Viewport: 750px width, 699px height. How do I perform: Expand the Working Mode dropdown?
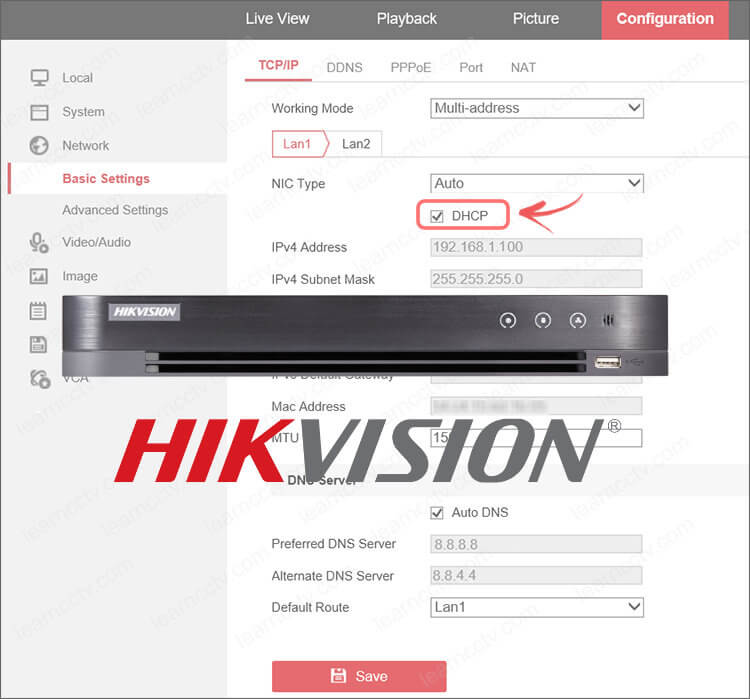point(537,108)
